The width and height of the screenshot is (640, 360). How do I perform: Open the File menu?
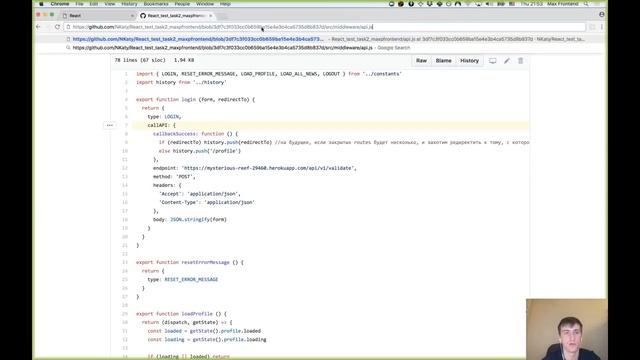click(x=79, y=4)
